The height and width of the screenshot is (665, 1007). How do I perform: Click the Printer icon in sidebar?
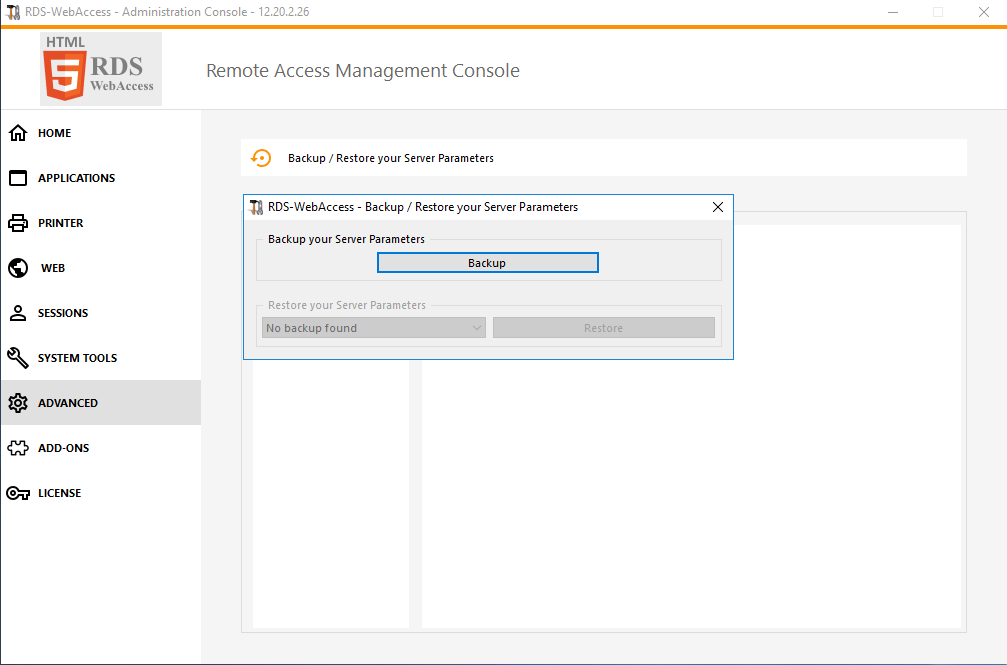point(18,223)
